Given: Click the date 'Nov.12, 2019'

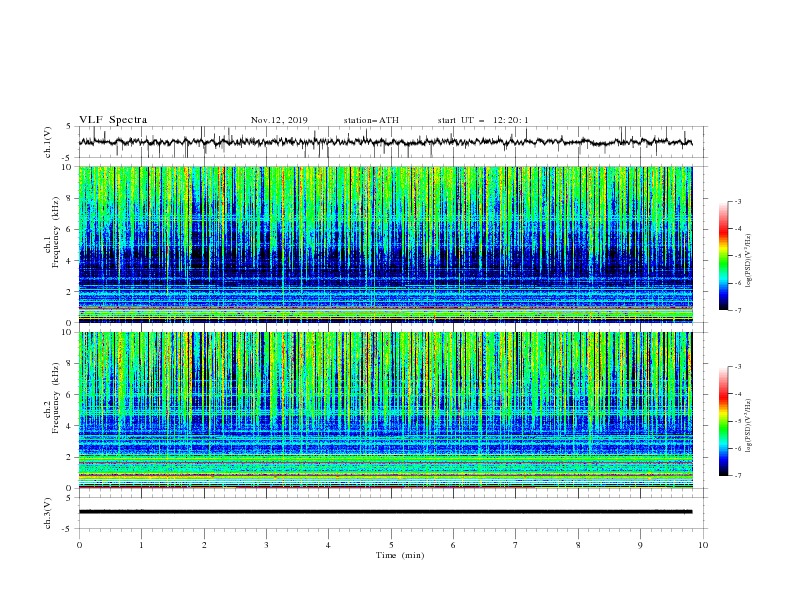Looking at the screenshot, I should click(279, 120).
